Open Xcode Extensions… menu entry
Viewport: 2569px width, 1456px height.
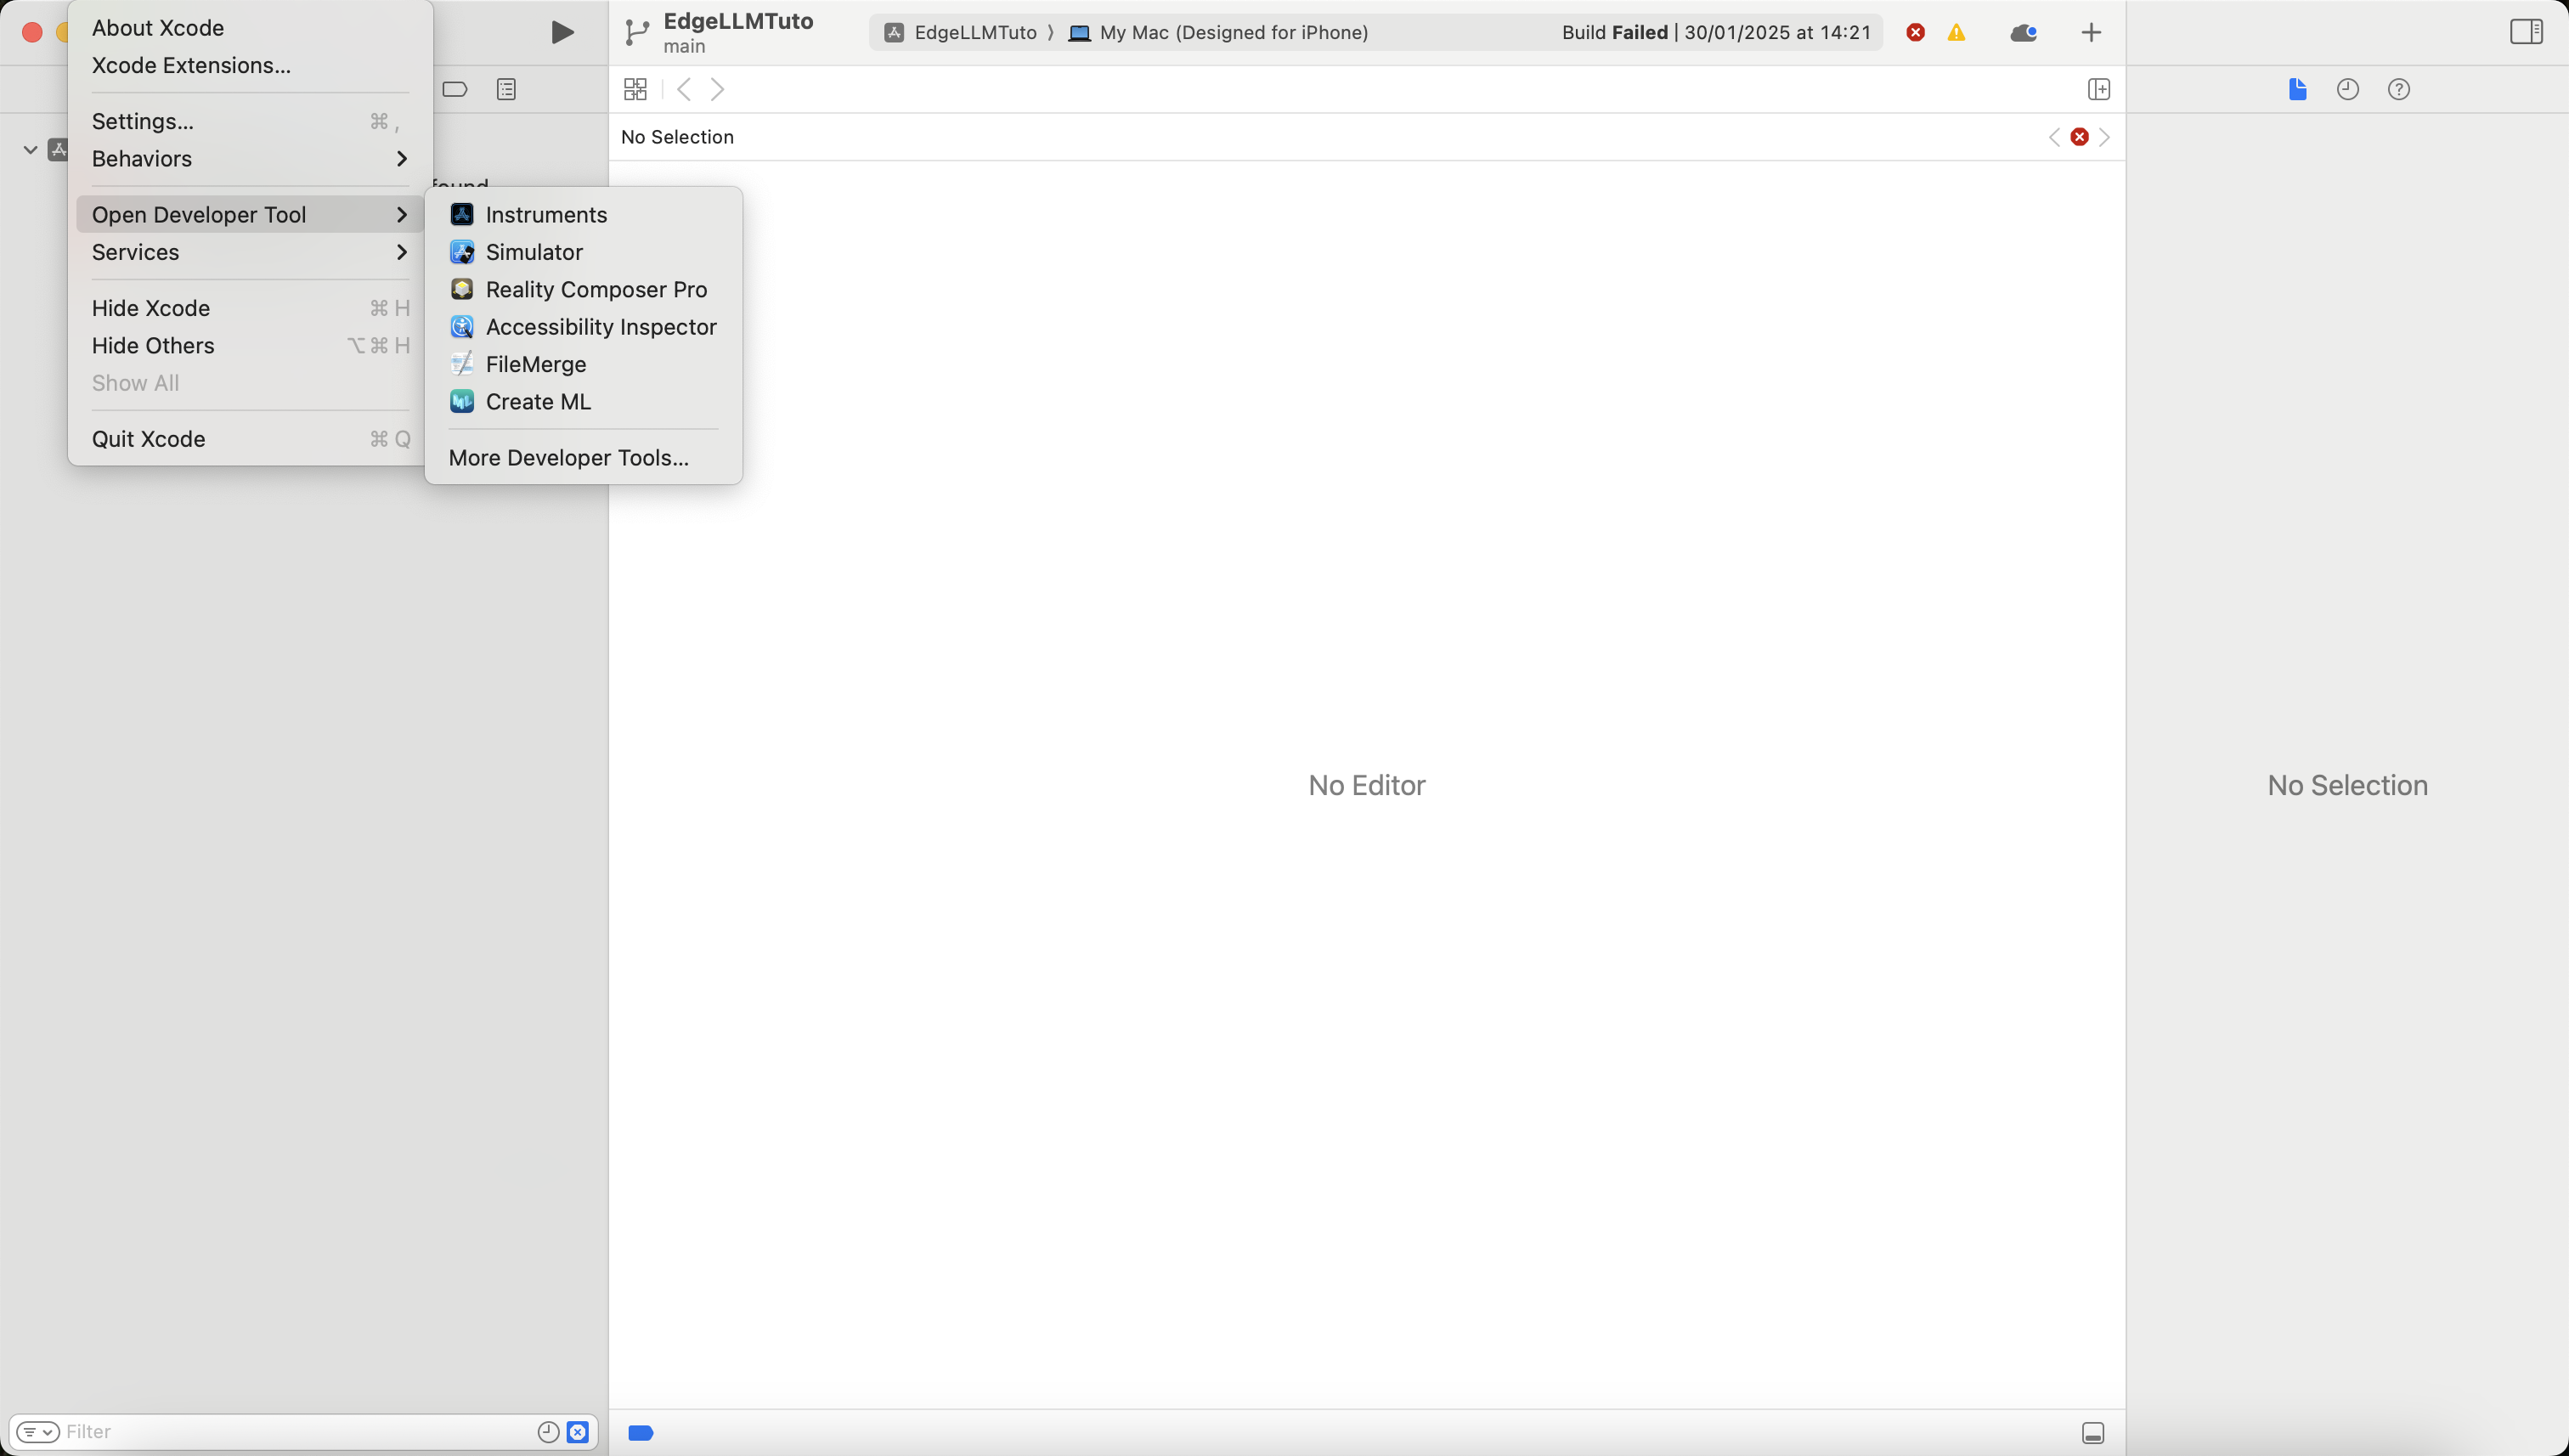191,65
